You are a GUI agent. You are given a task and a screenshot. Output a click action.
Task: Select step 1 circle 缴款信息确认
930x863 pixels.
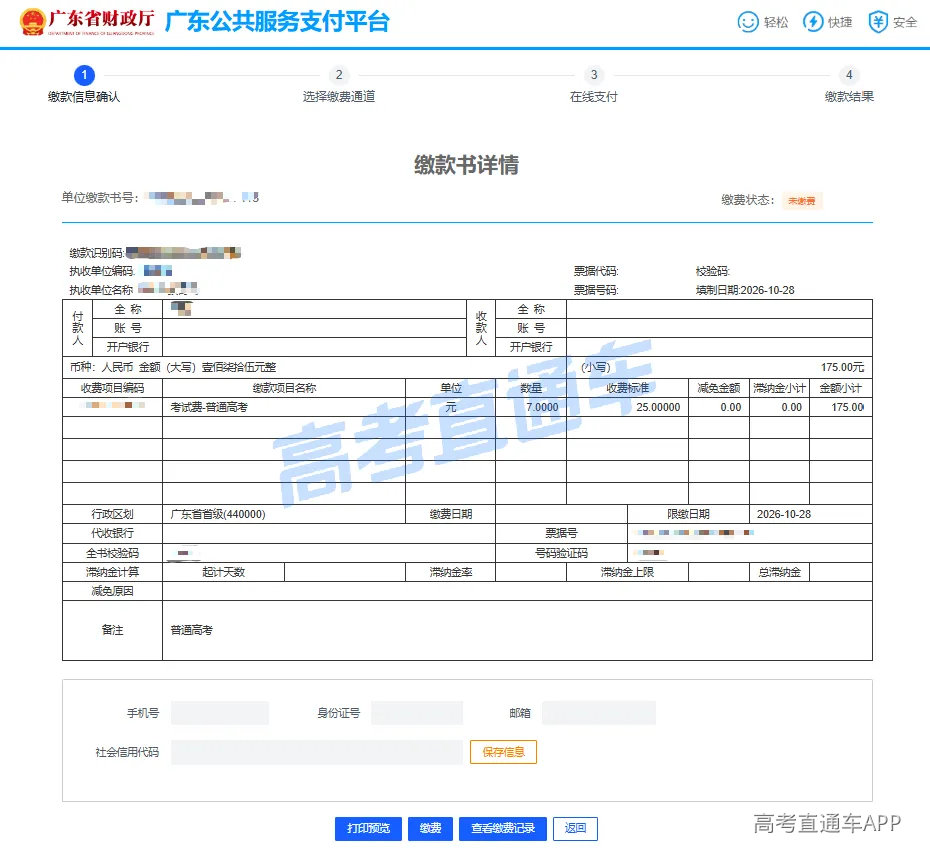point(84,75)
